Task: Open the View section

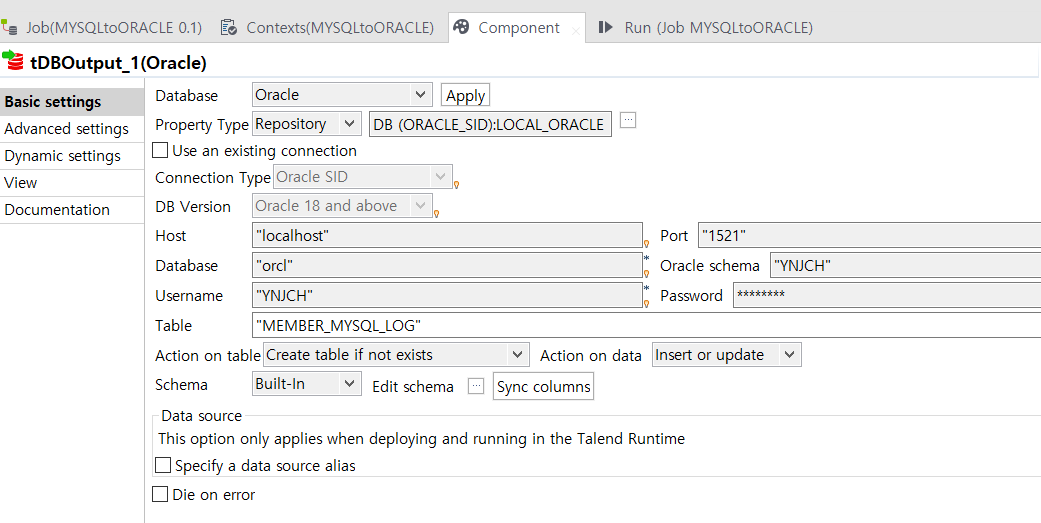Action: tap(72, 183)
